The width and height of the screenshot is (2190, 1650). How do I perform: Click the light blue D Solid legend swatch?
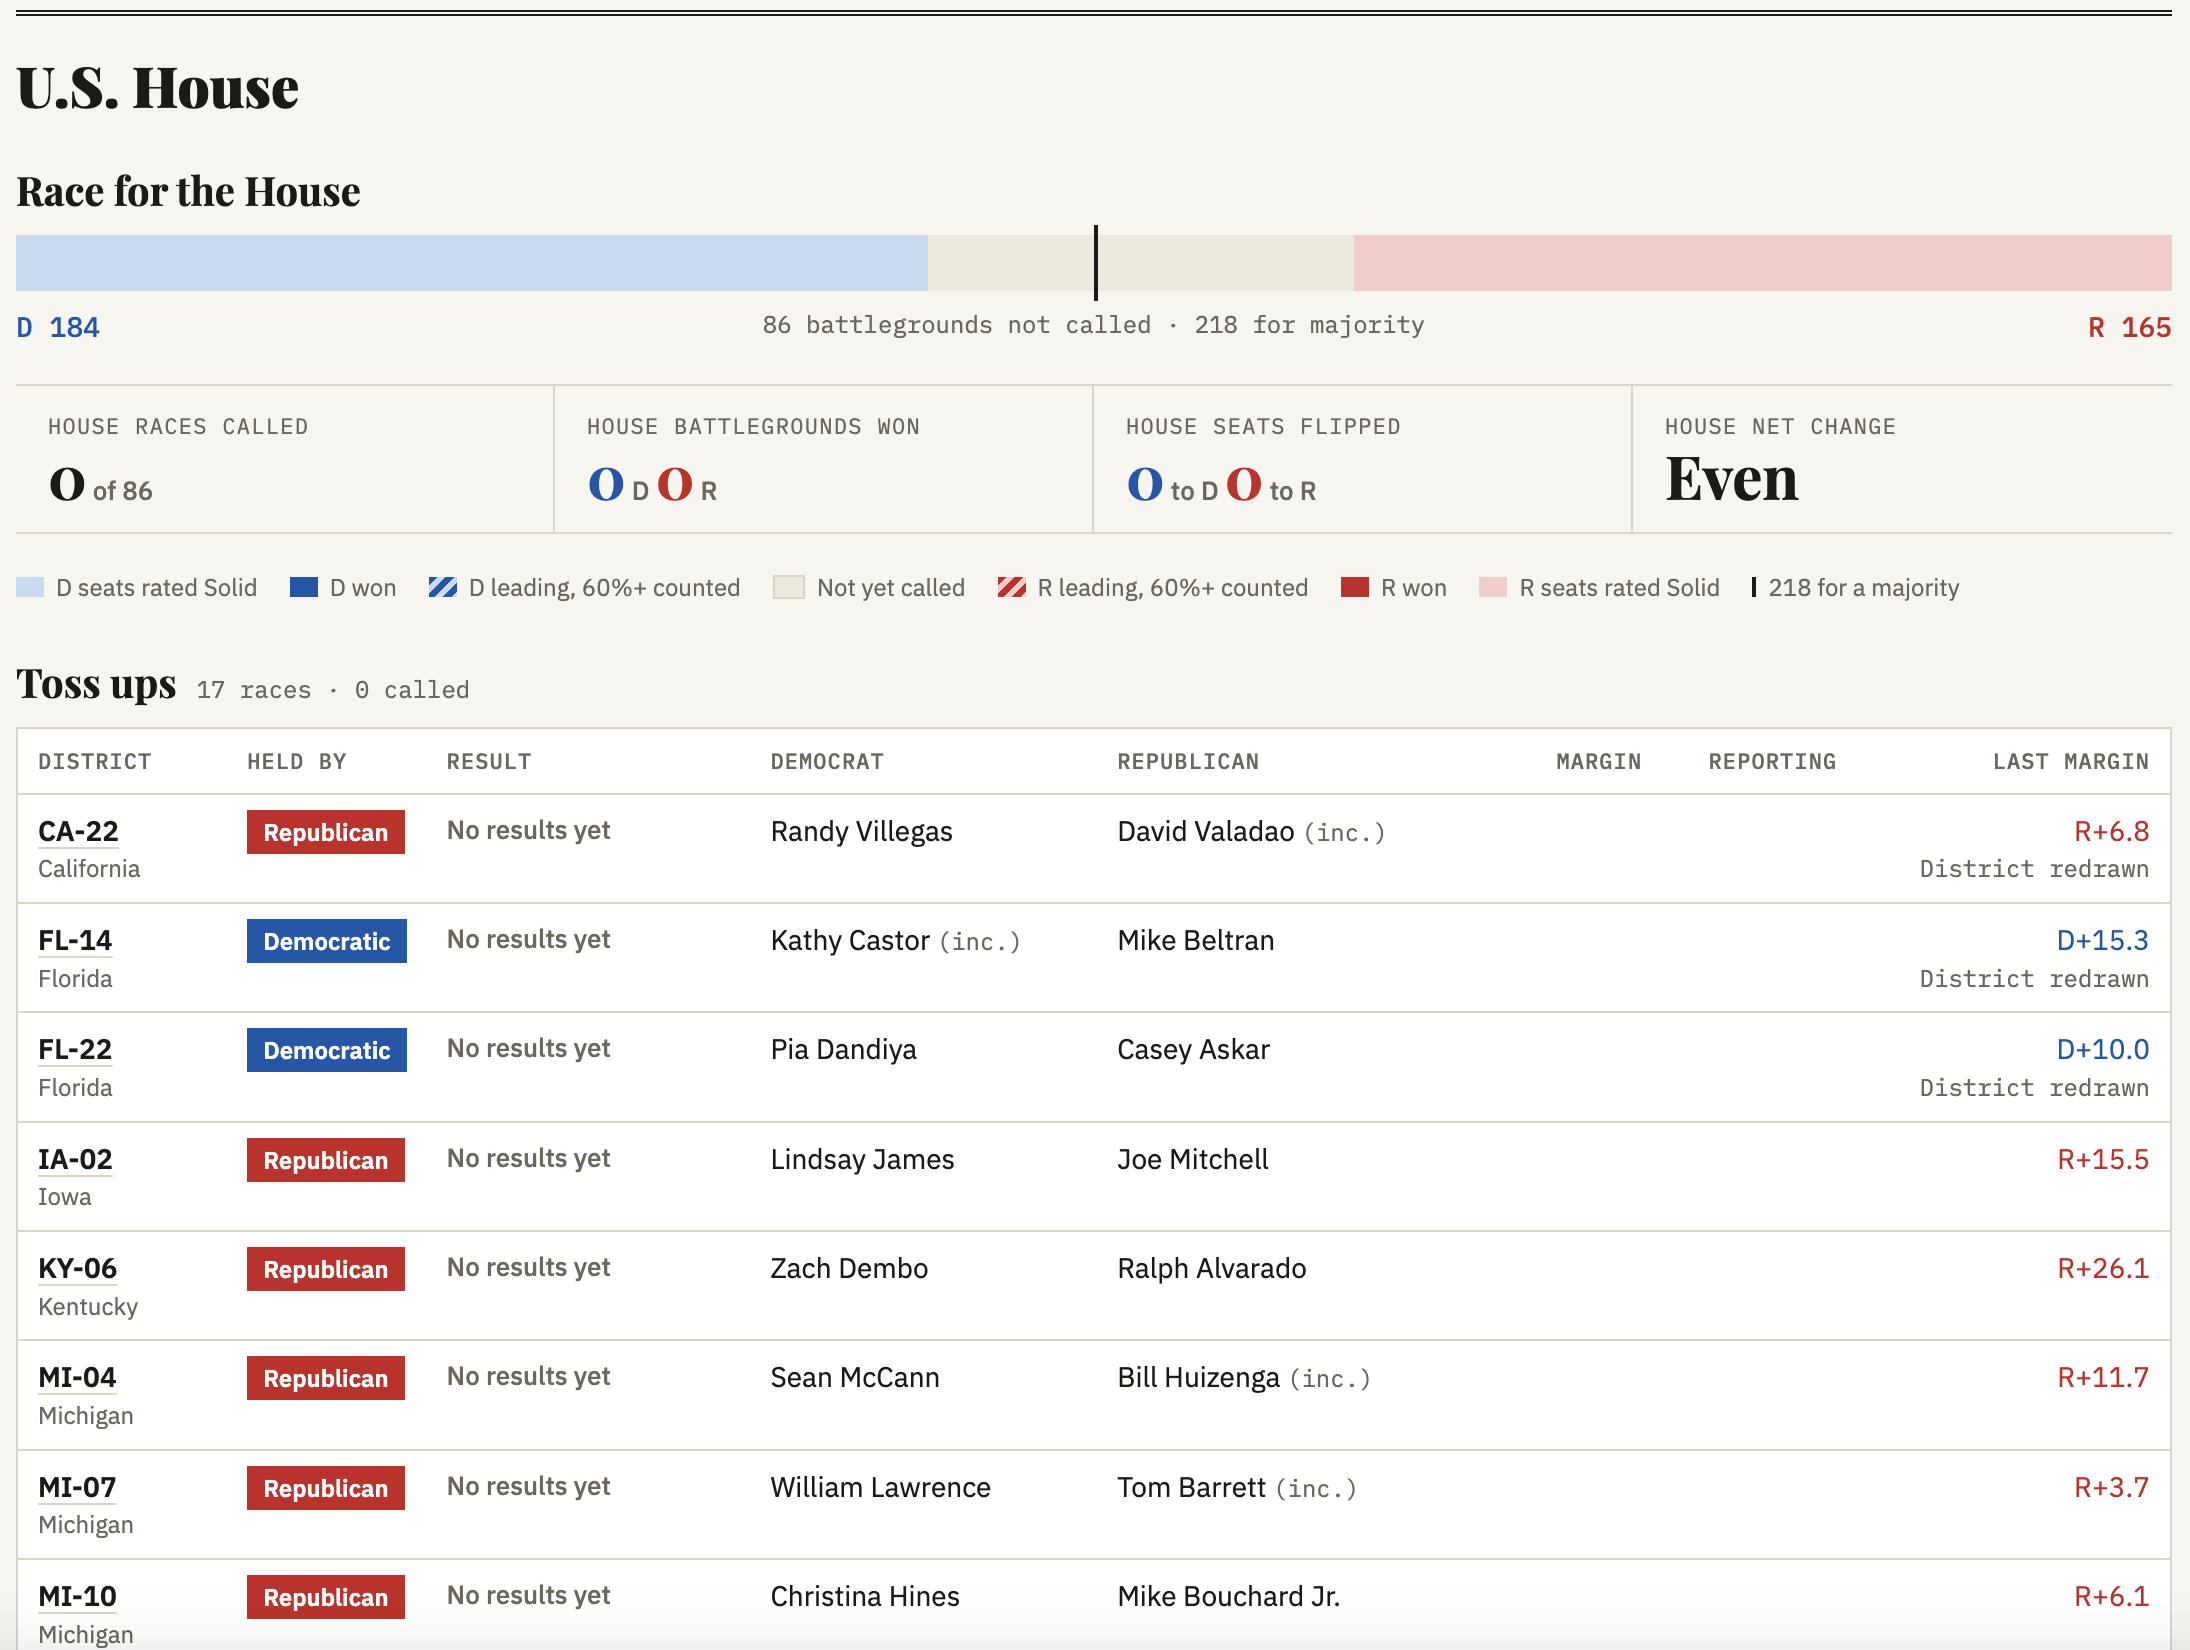click(30, 587)
